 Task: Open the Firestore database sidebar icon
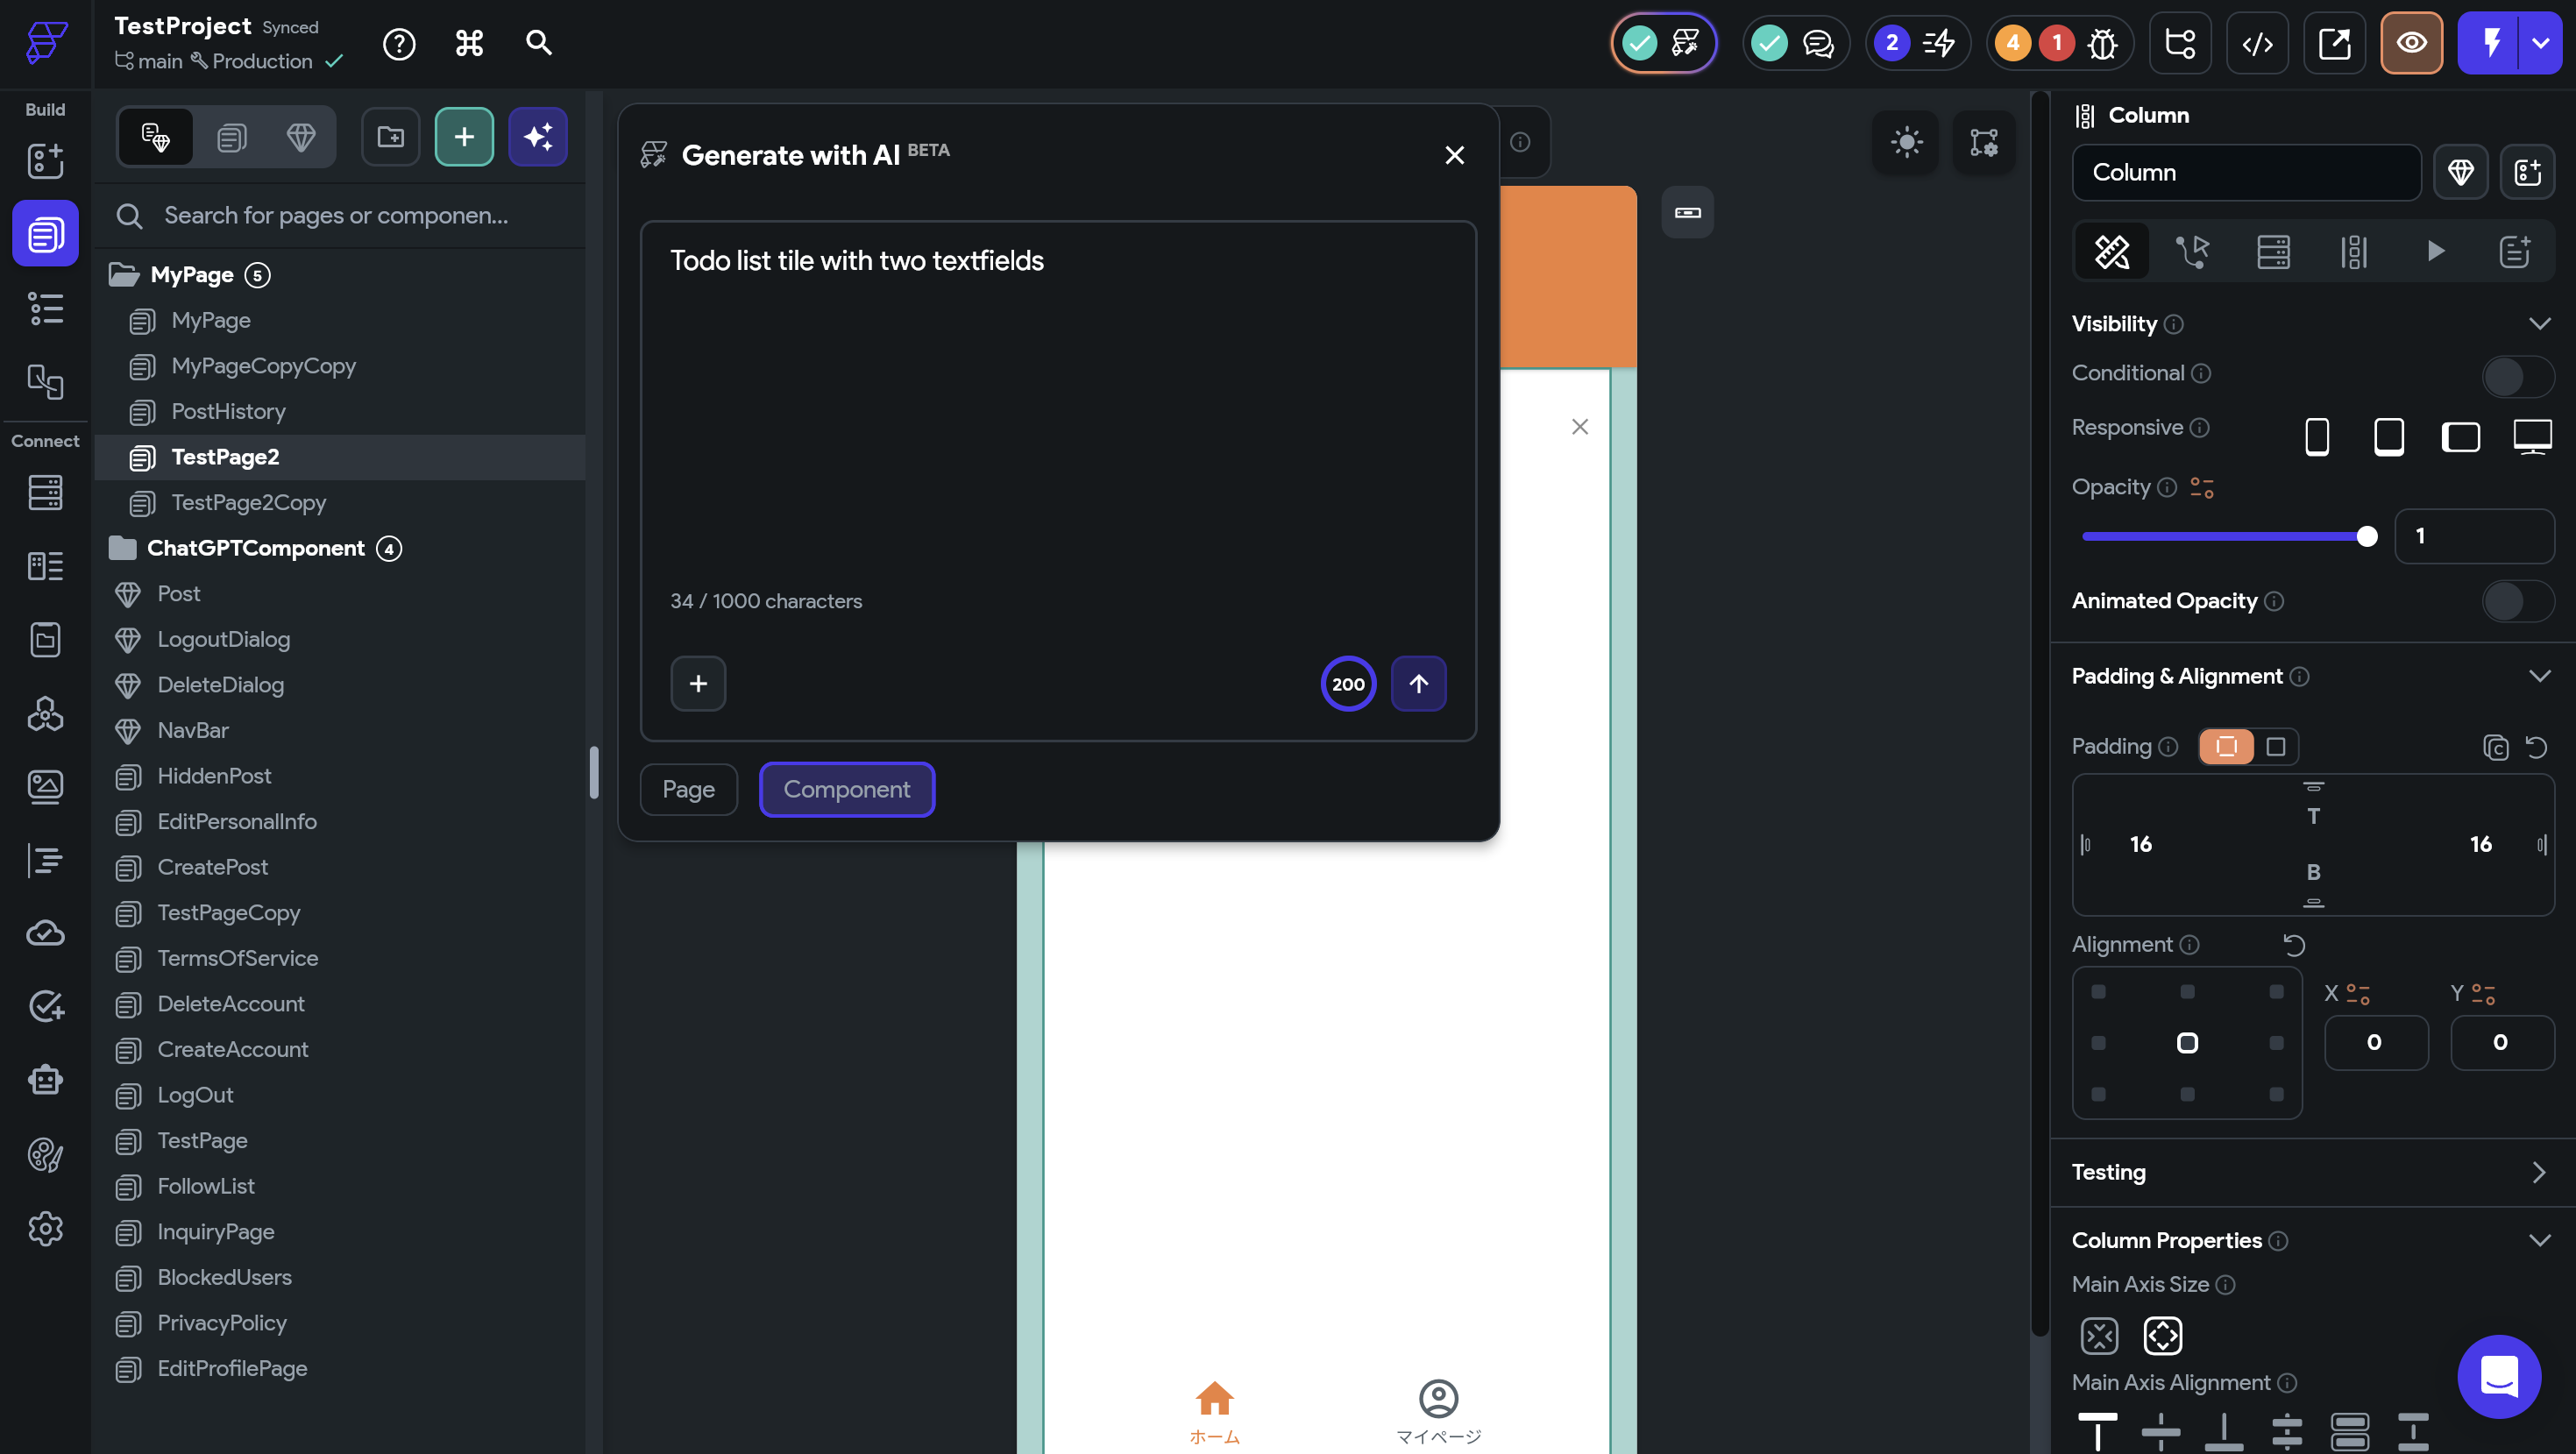45,492
